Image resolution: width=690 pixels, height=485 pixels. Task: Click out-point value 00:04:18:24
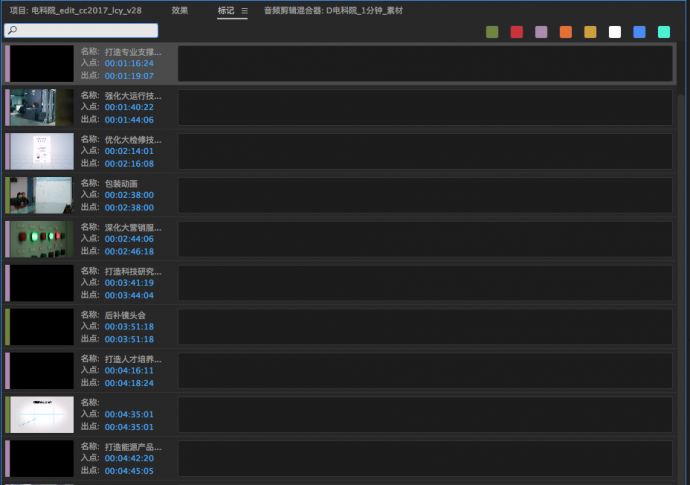click(129, 383)
